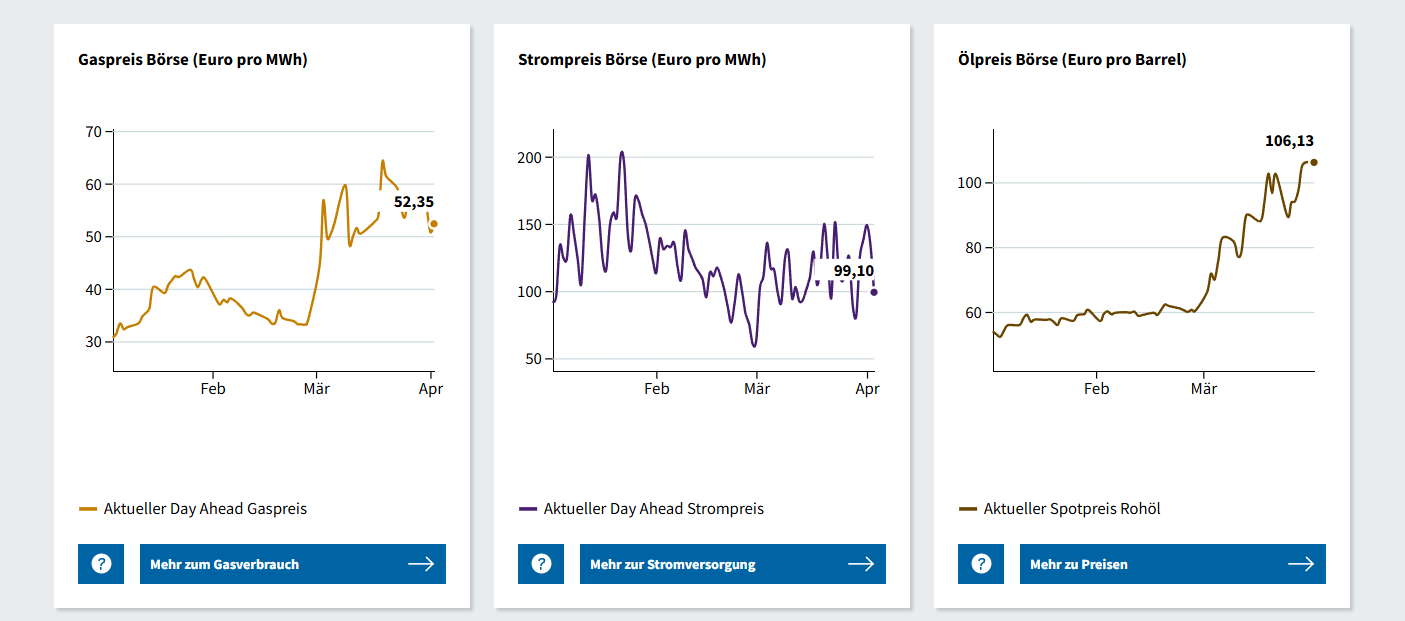
Task: Select the endpoint dot showing 52,35 on gas chart
Action: 432,225
